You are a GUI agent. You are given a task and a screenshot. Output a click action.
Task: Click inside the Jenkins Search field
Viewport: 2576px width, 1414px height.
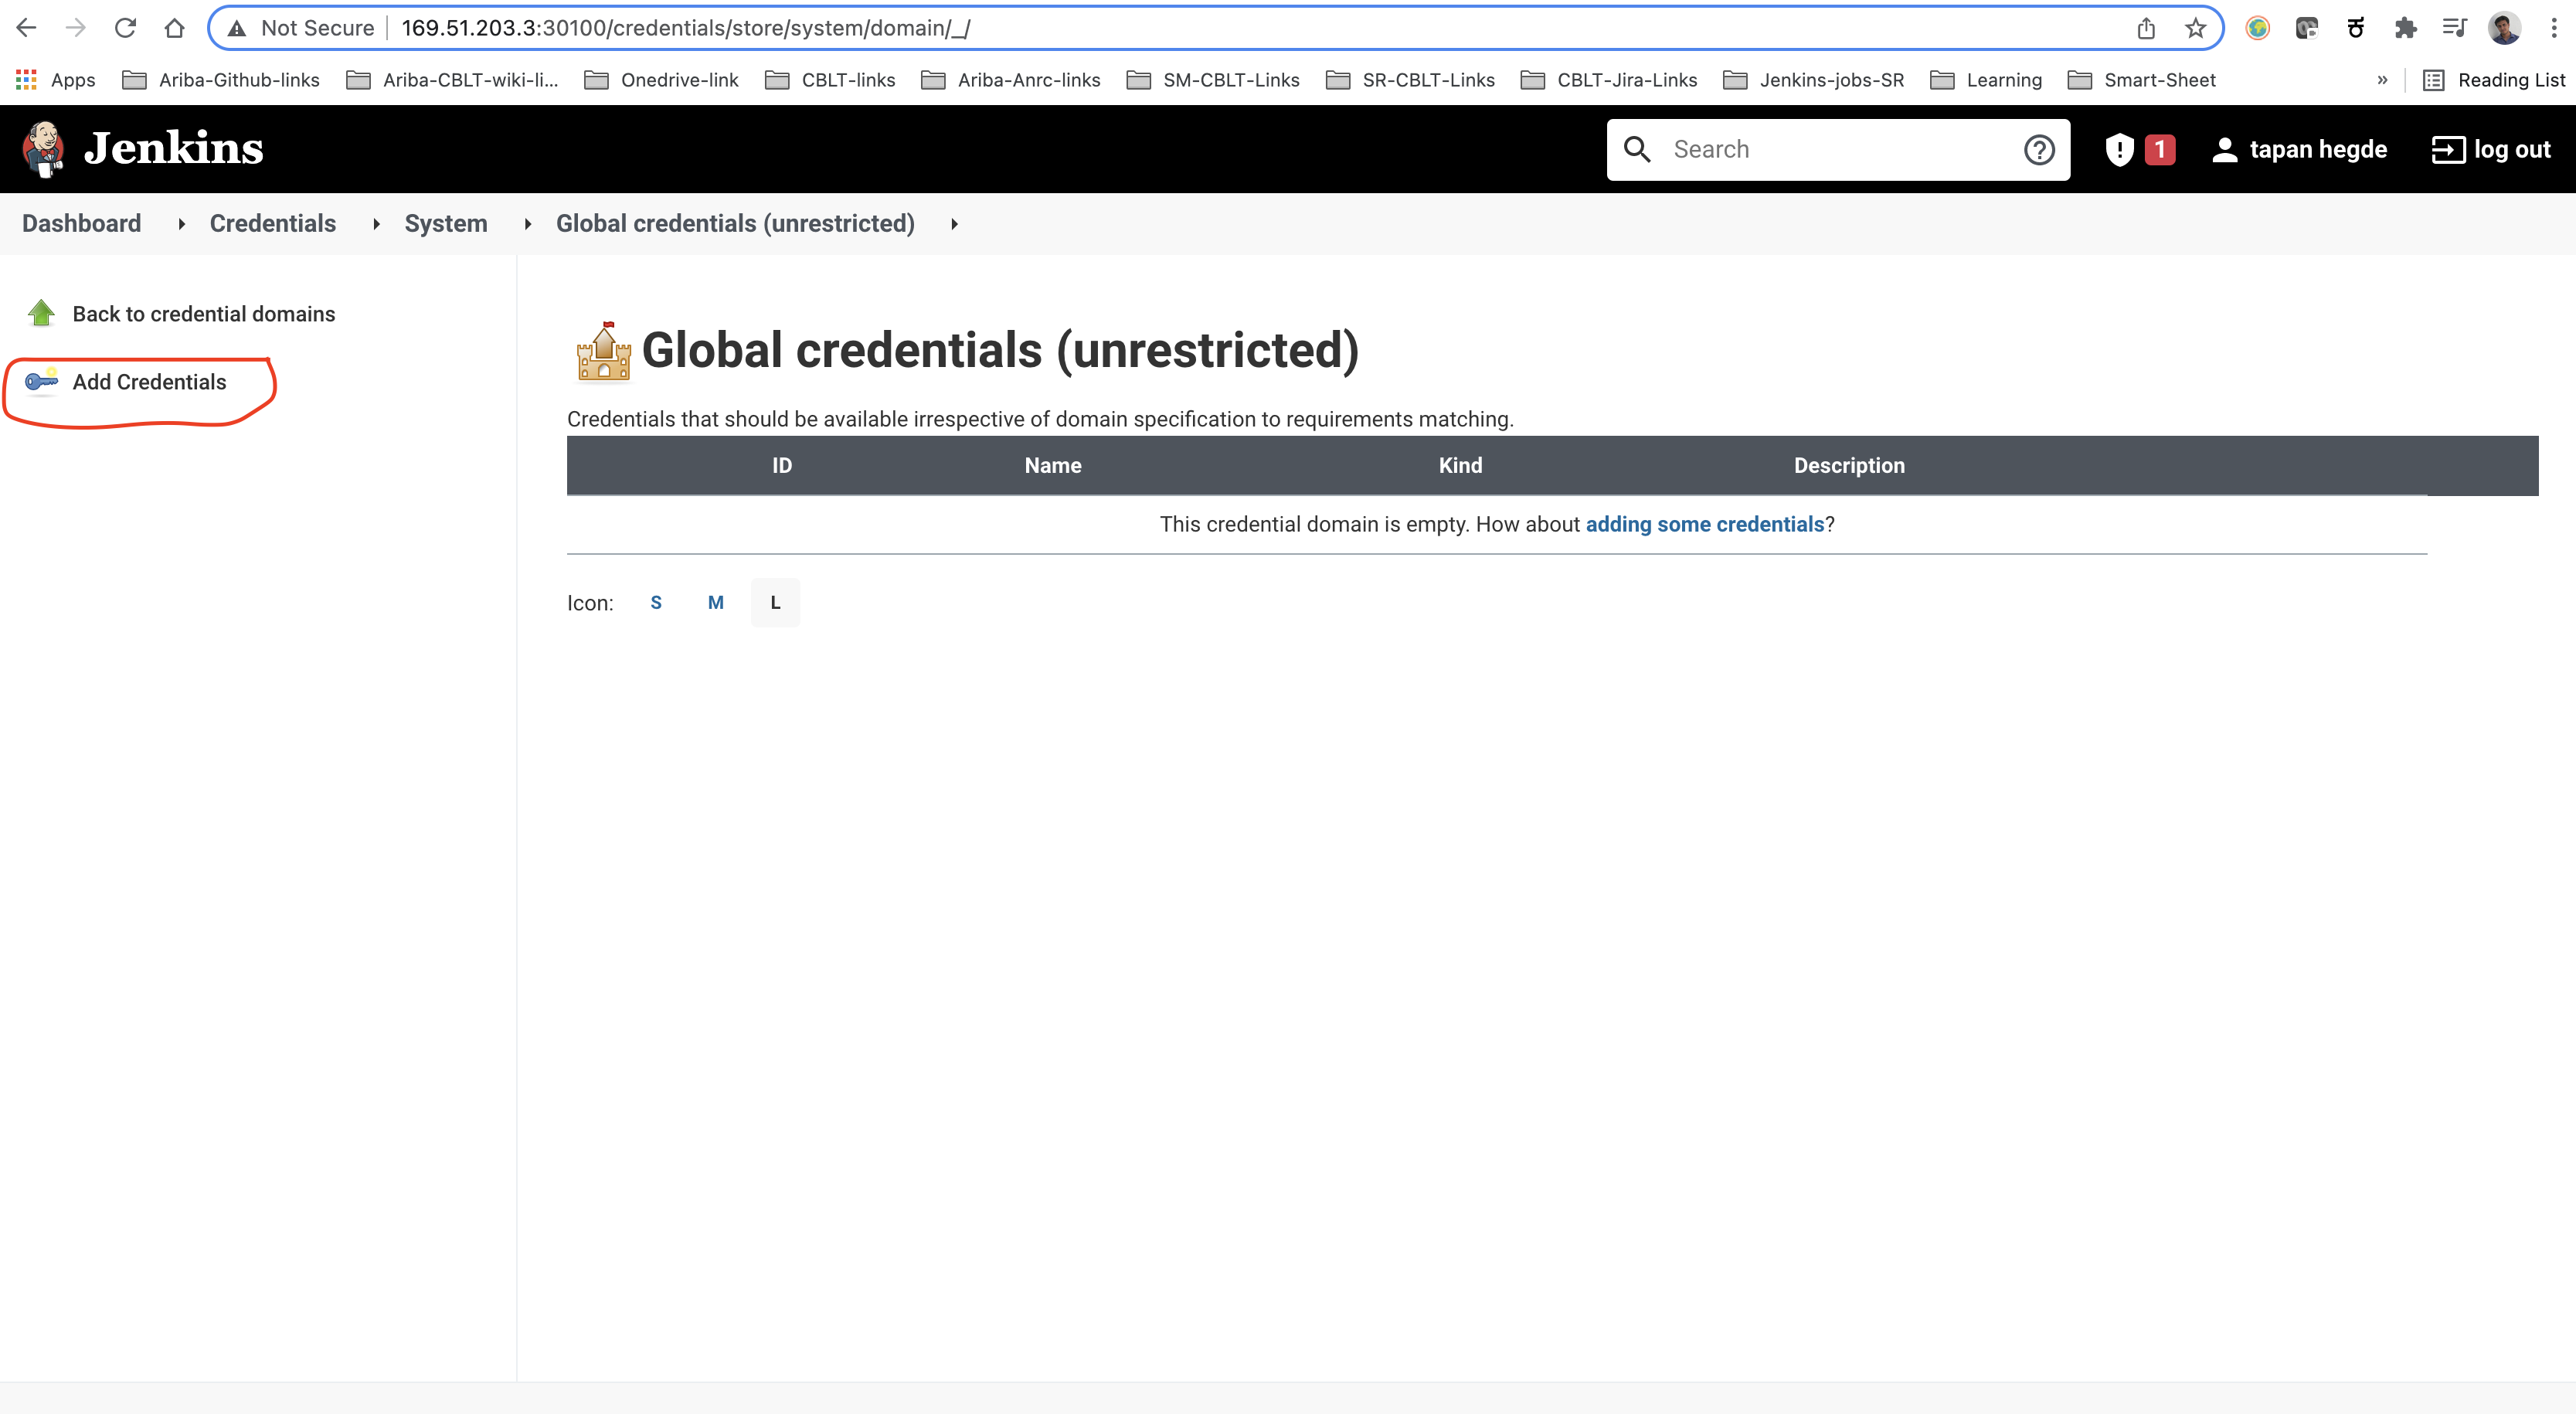1840,149
